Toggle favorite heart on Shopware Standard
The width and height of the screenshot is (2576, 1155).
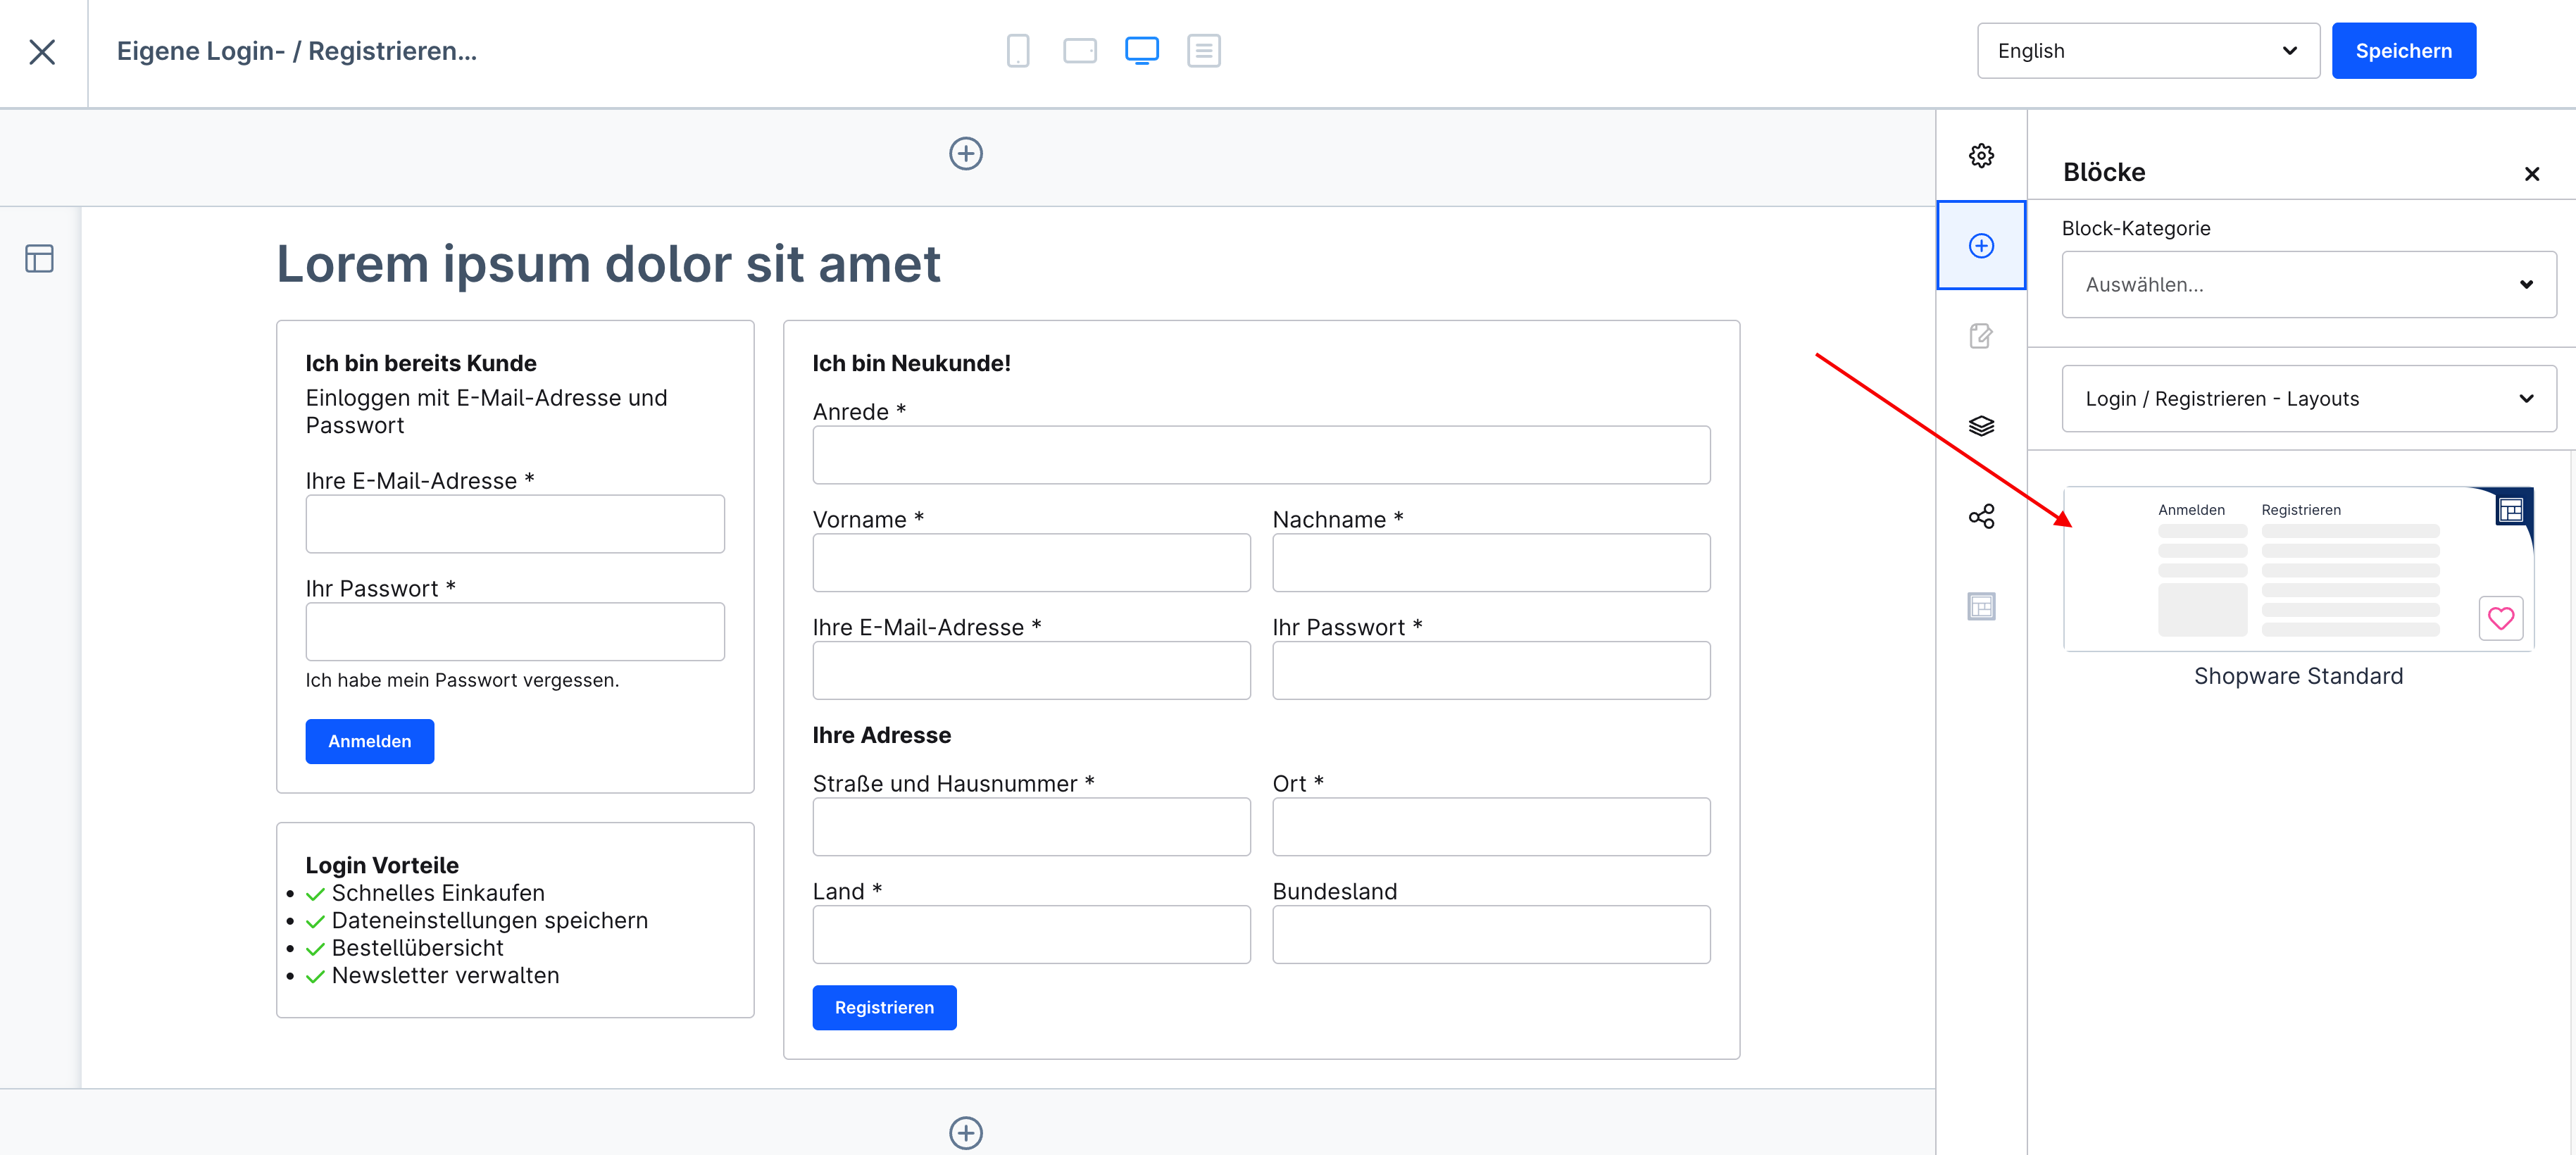coord(2500,619)
